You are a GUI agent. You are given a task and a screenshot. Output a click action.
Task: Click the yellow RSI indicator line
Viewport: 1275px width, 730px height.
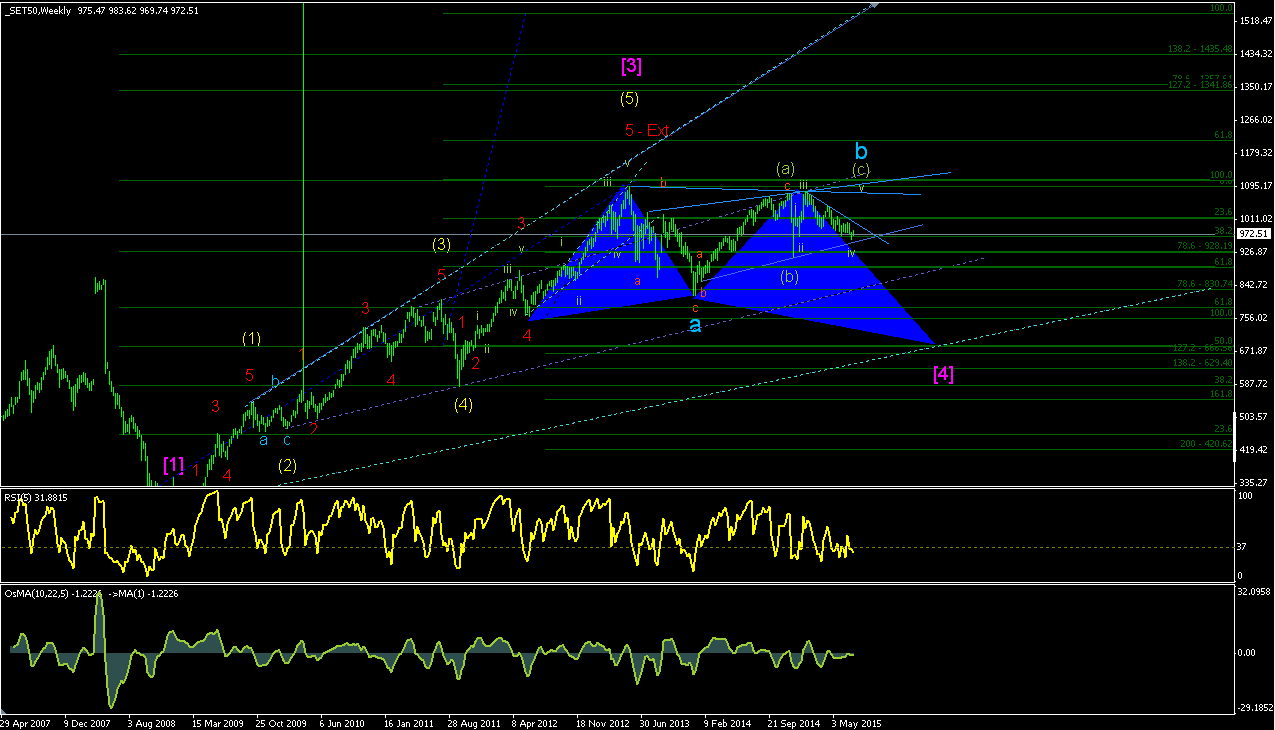[x=430, y=535]
